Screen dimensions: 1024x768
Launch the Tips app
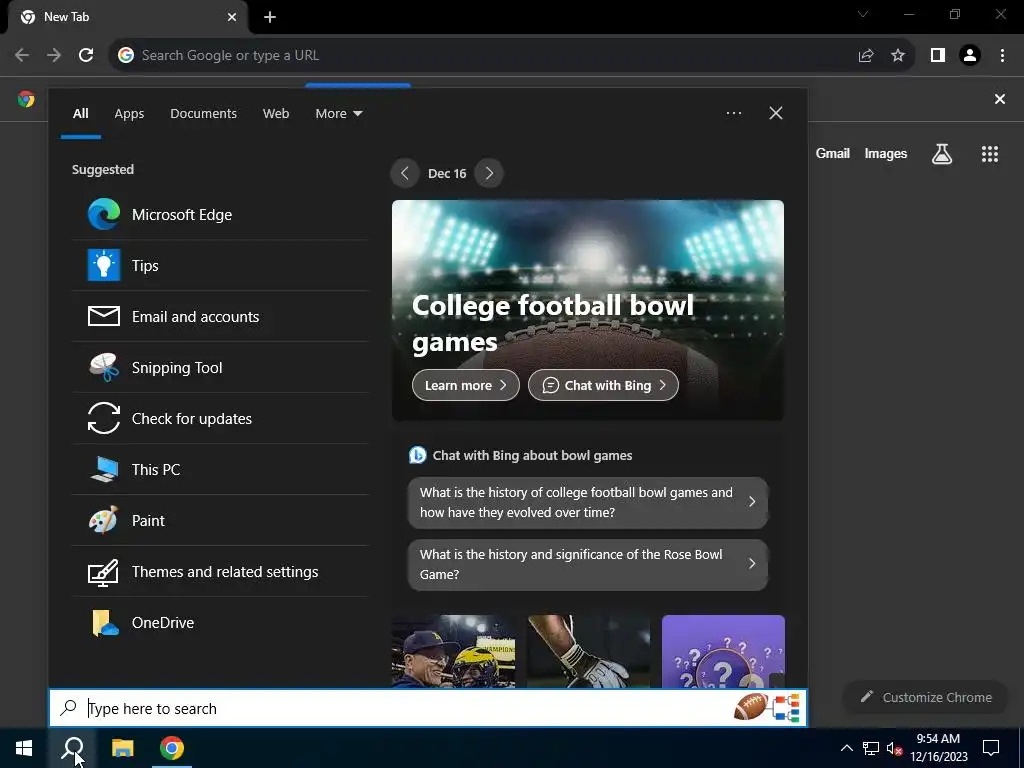(x=220, y=266)
